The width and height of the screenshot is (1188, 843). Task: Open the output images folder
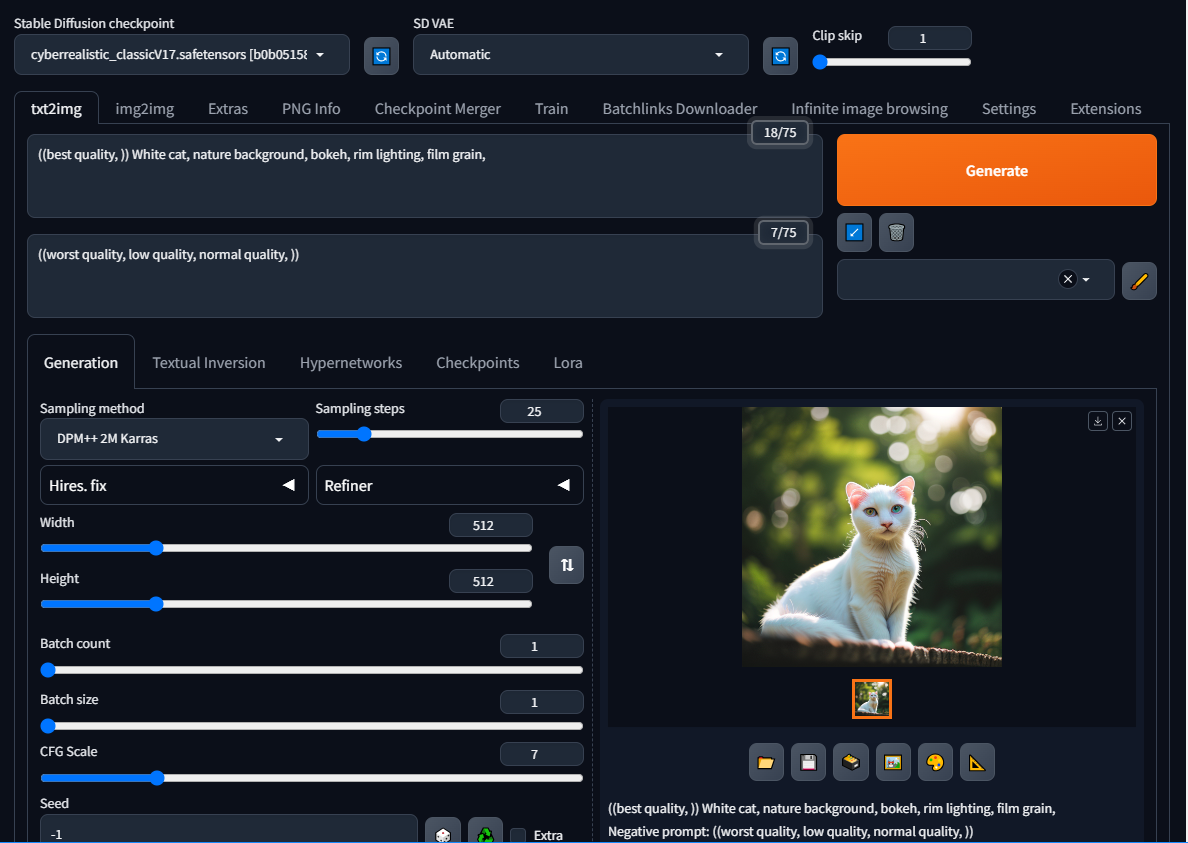(766, 762)
